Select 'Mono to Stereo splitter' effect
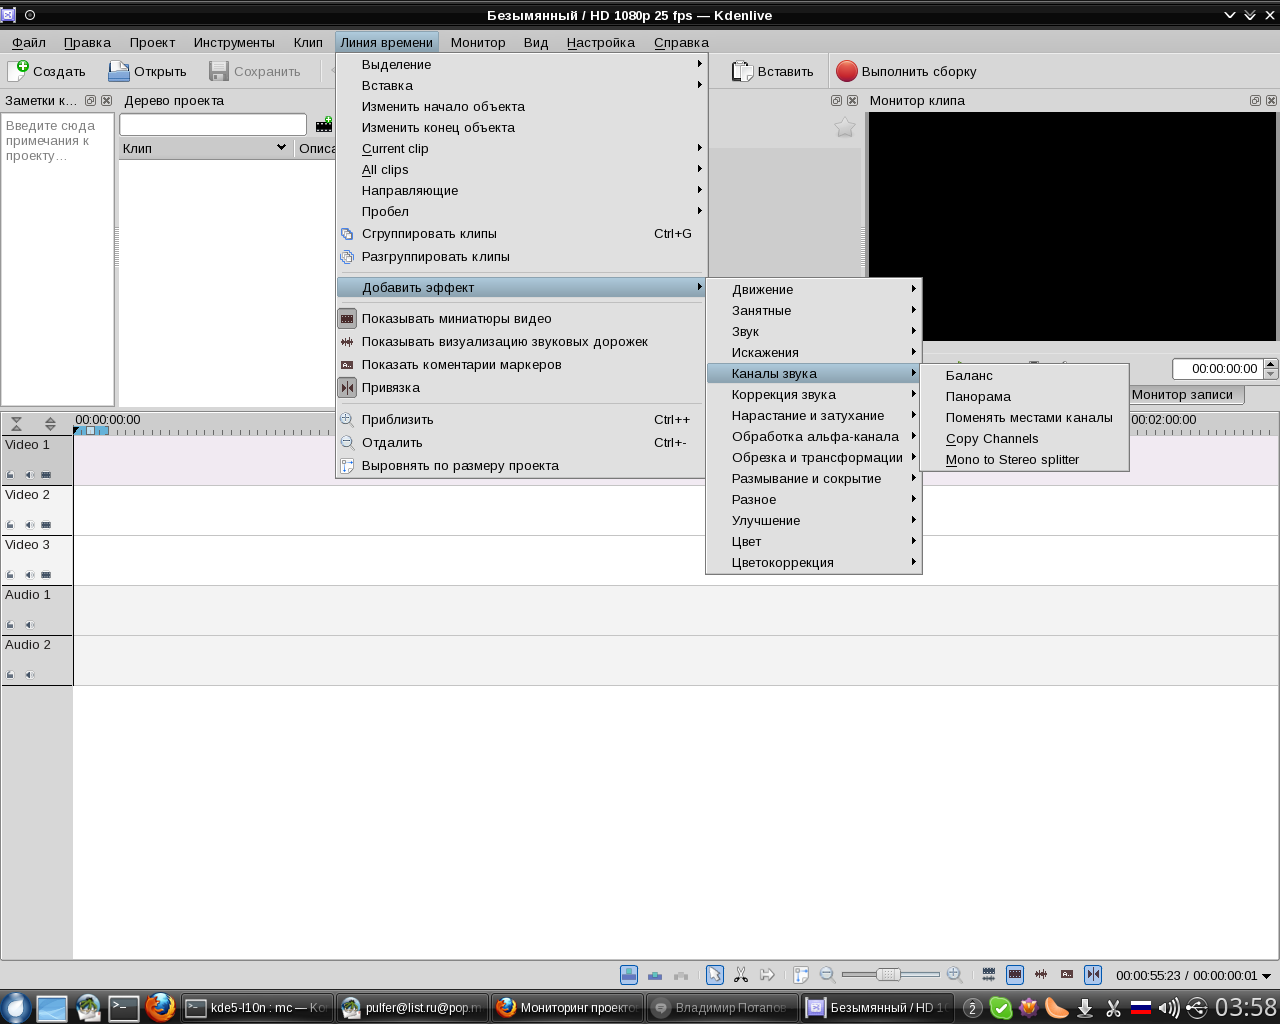The width and height of the screenshot is (1280, 1024). coord(1024,460)
